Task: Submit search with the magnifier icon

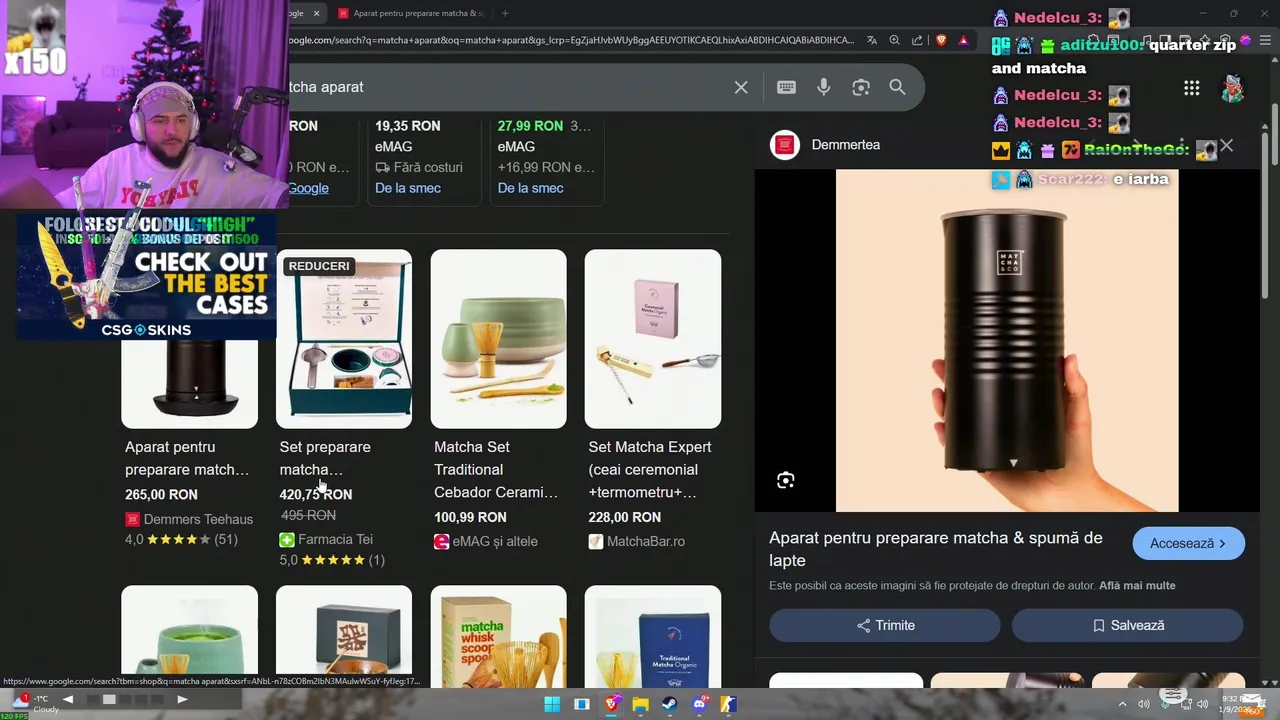Action: [x=897, y=87]
